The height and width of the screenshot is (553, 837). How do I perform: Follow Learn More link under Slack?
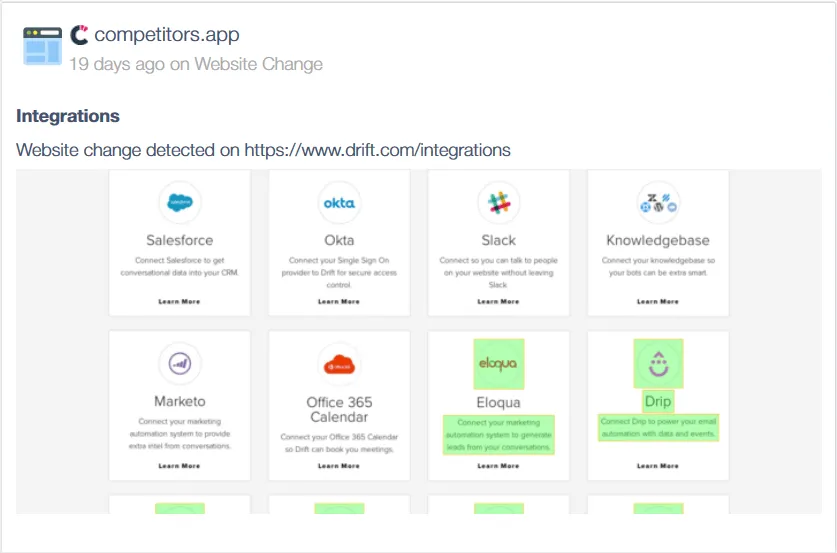tap(498, 302)
